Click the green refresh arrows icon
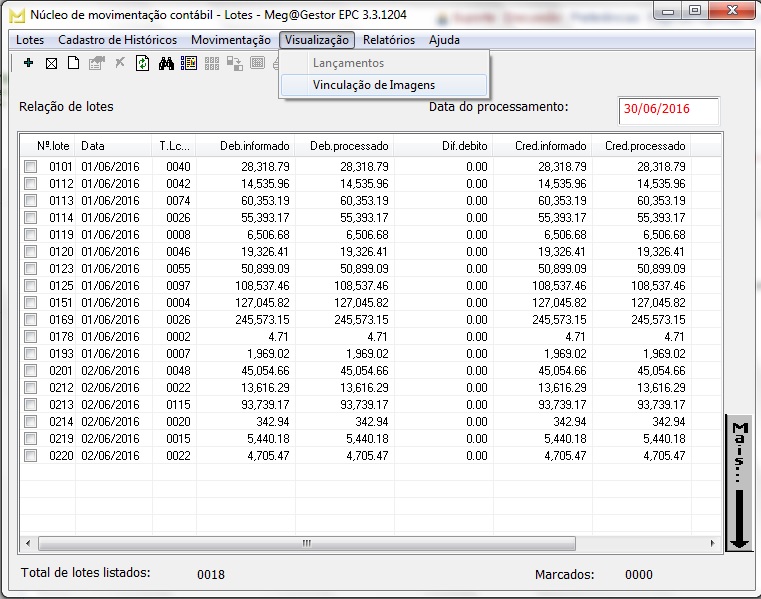This screenshot has height=599, width=761. click(142, 63)
